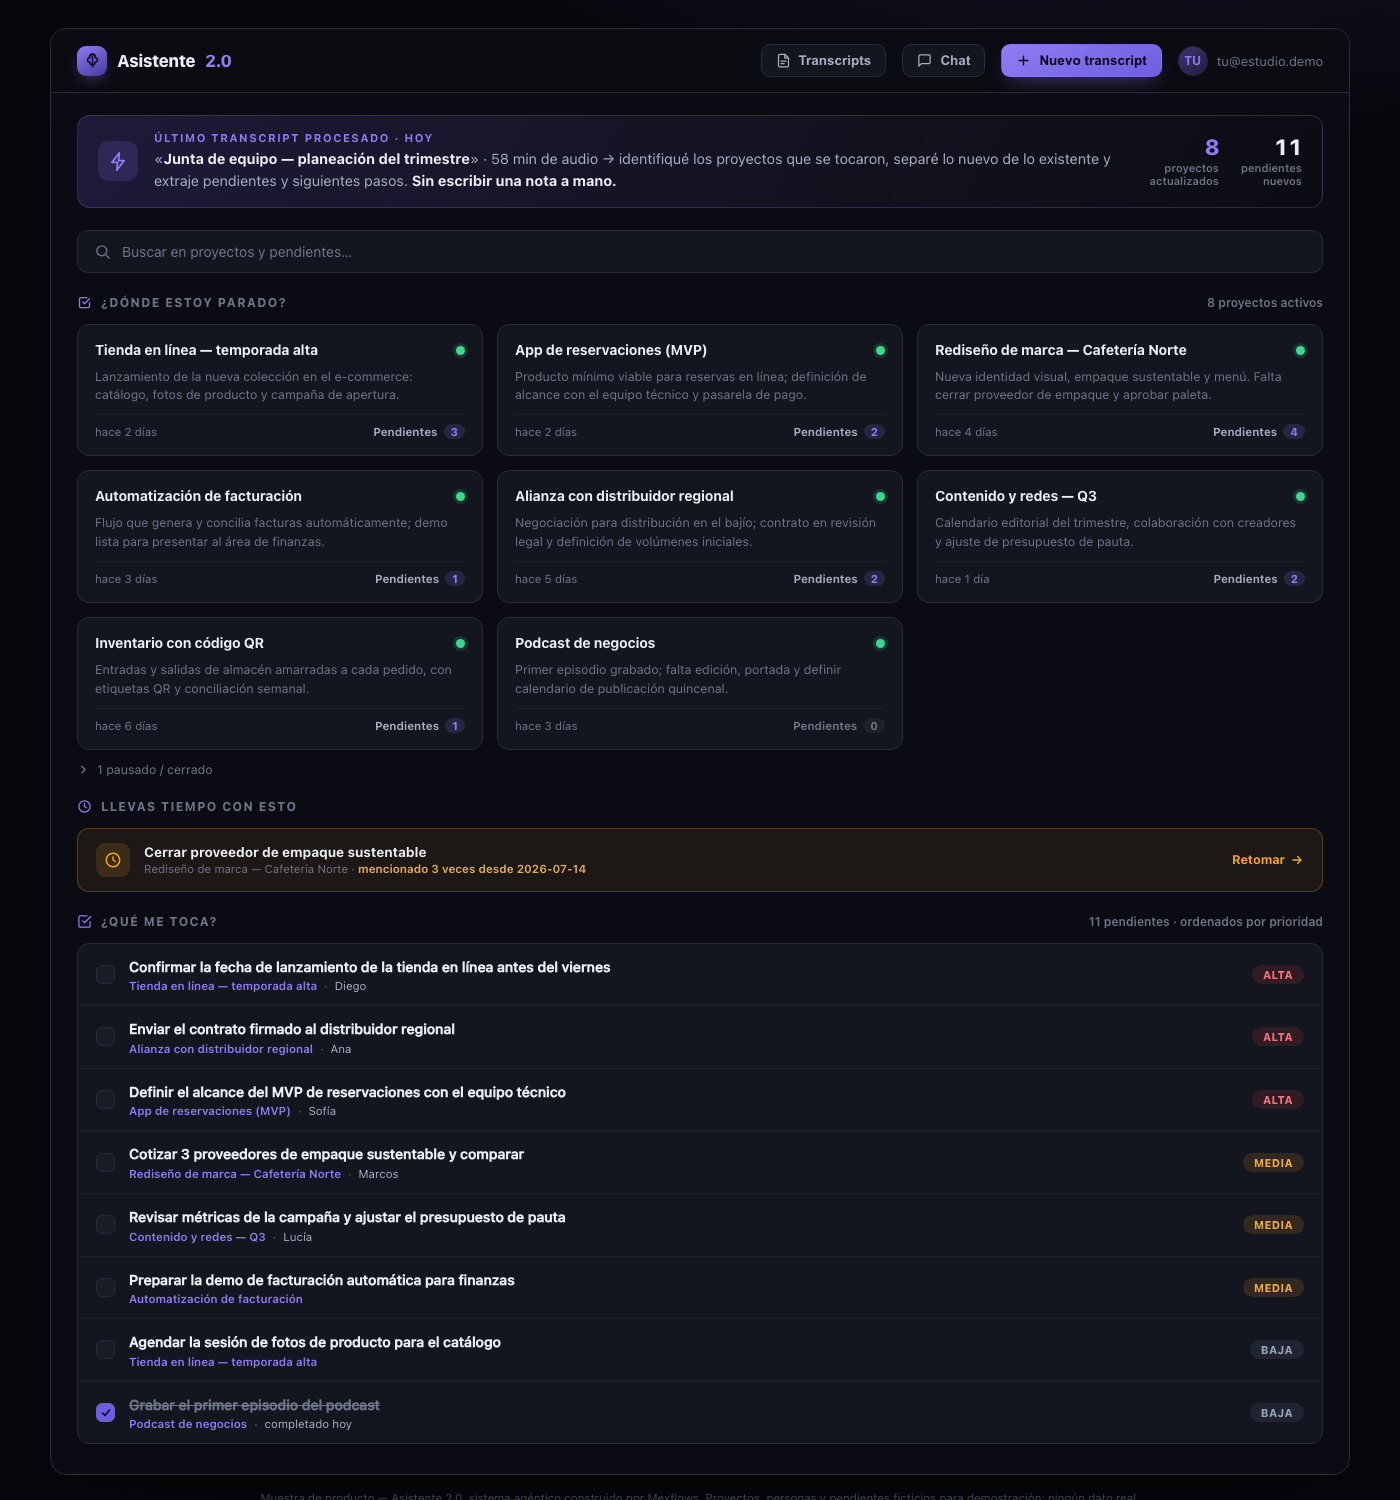
Task: Click "hace 6 días" on the Inventario card
Action: (x=126, y=726)
